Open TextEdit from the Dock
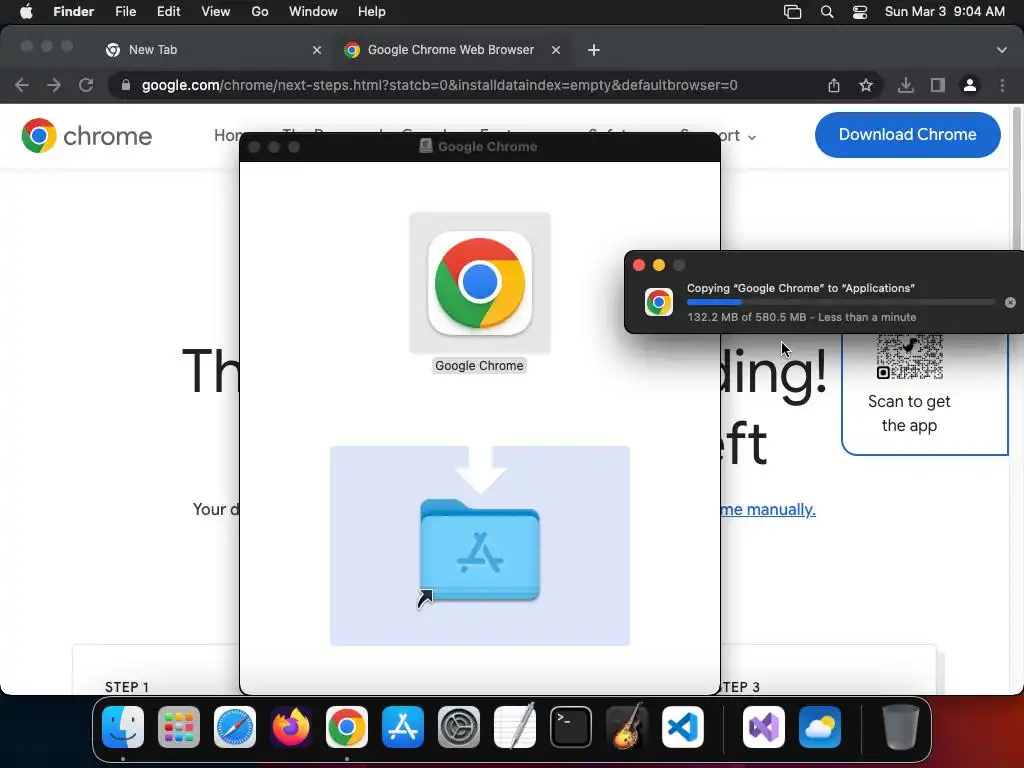This screenshot has height=768, width=1024. click(515, 727)
